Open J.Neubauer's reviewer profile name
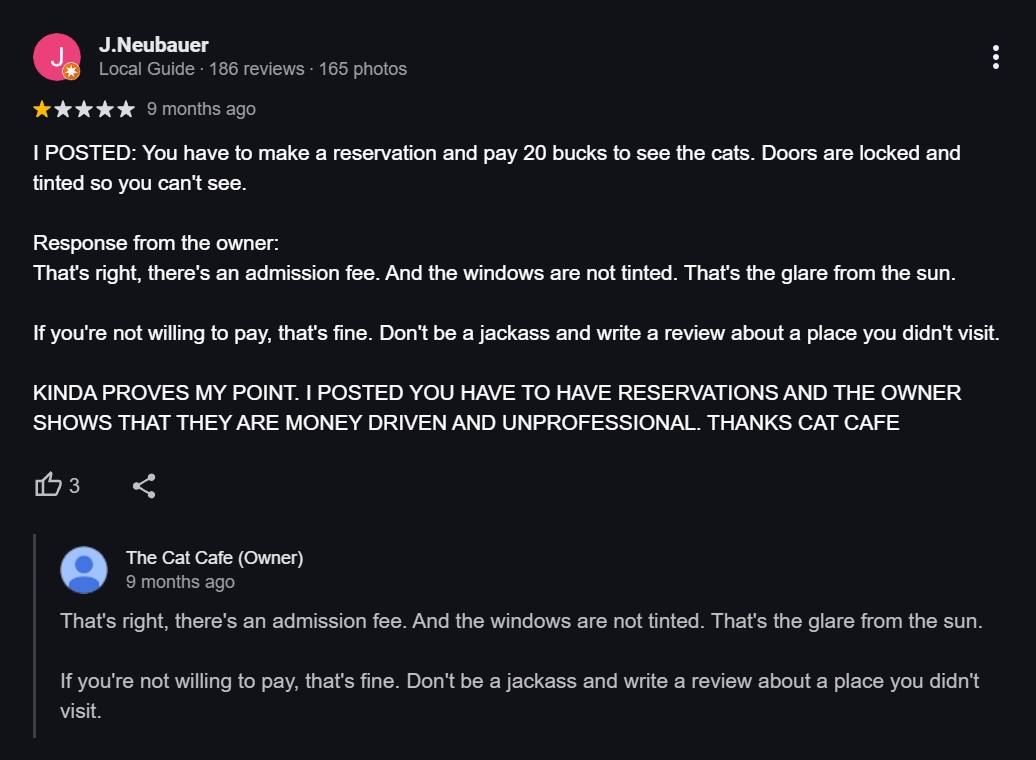This screenshot has height=760, width=1036. tap(154, 44)
